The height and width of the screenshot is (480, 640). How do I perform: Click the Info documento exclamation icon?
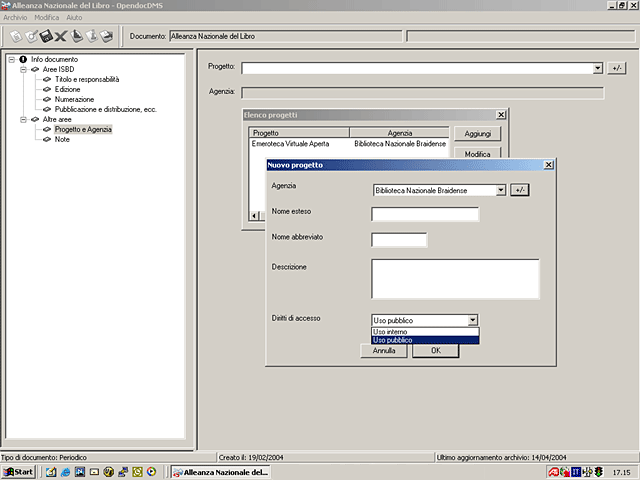click(23, 59)
